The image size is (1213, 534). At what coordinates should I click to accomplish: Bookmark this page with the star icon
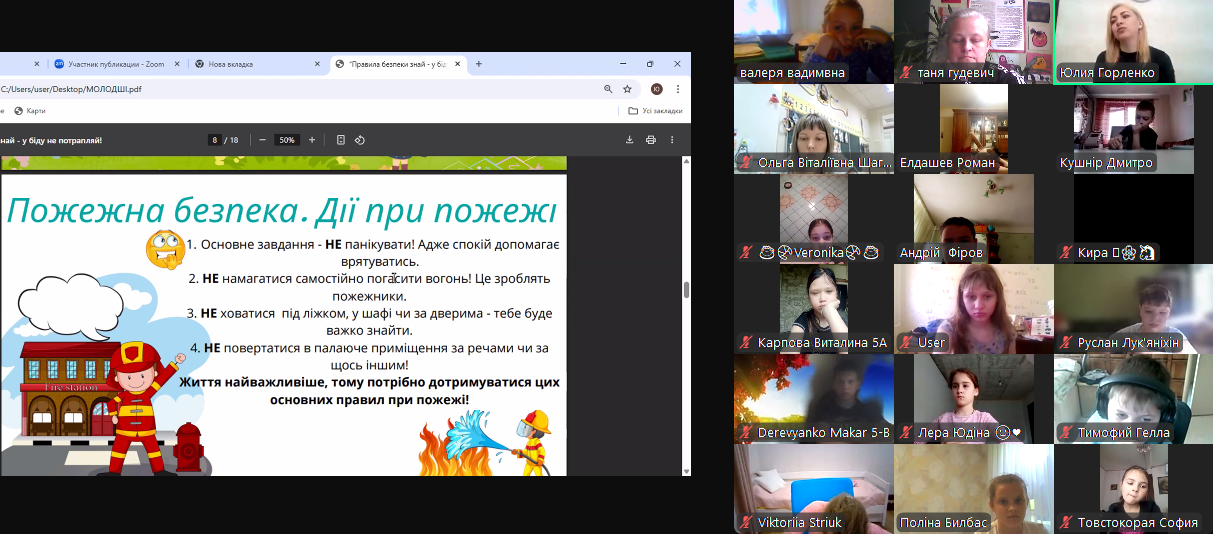(x=627, y=89)
